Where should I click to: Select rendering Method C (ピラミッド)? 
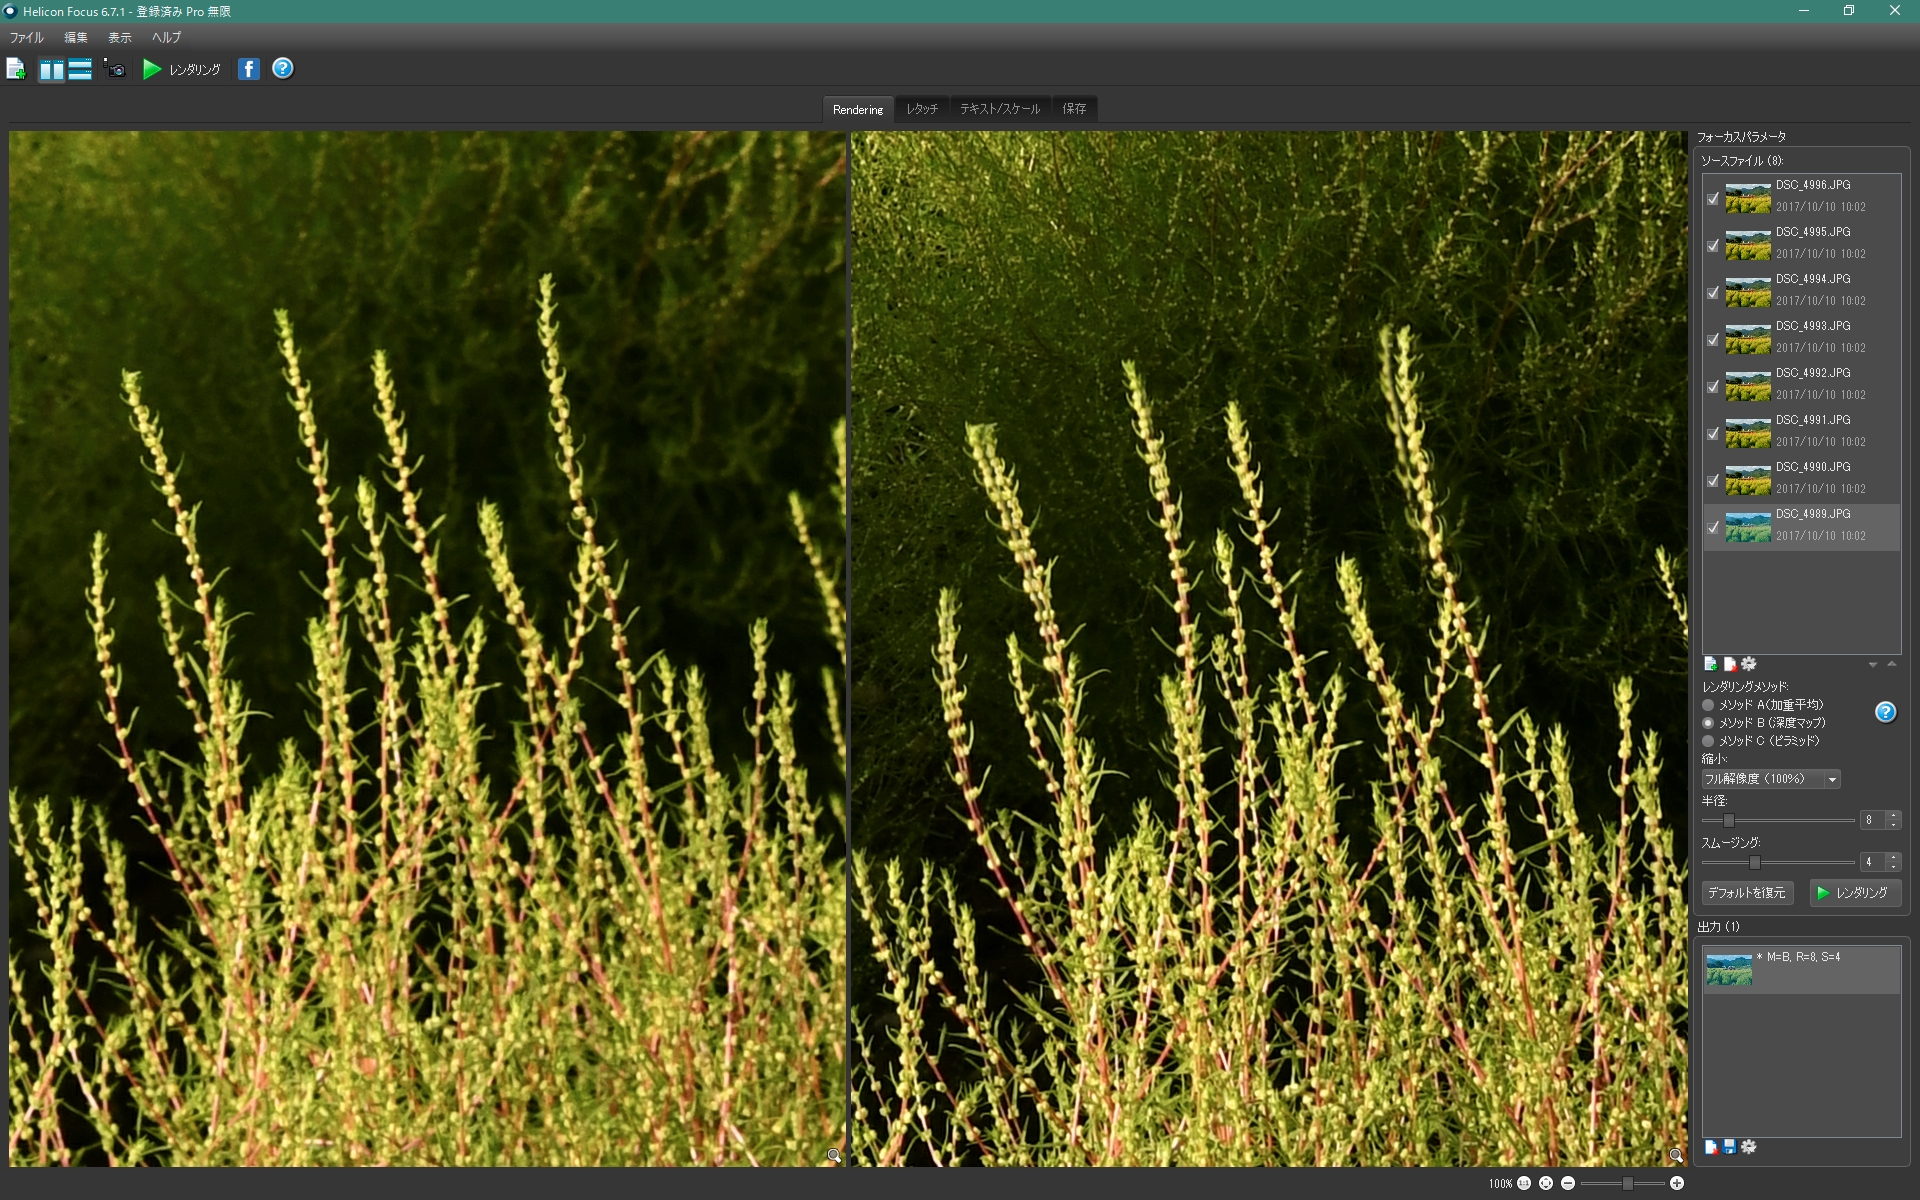pyautogui.click(x=1708, y=741)
